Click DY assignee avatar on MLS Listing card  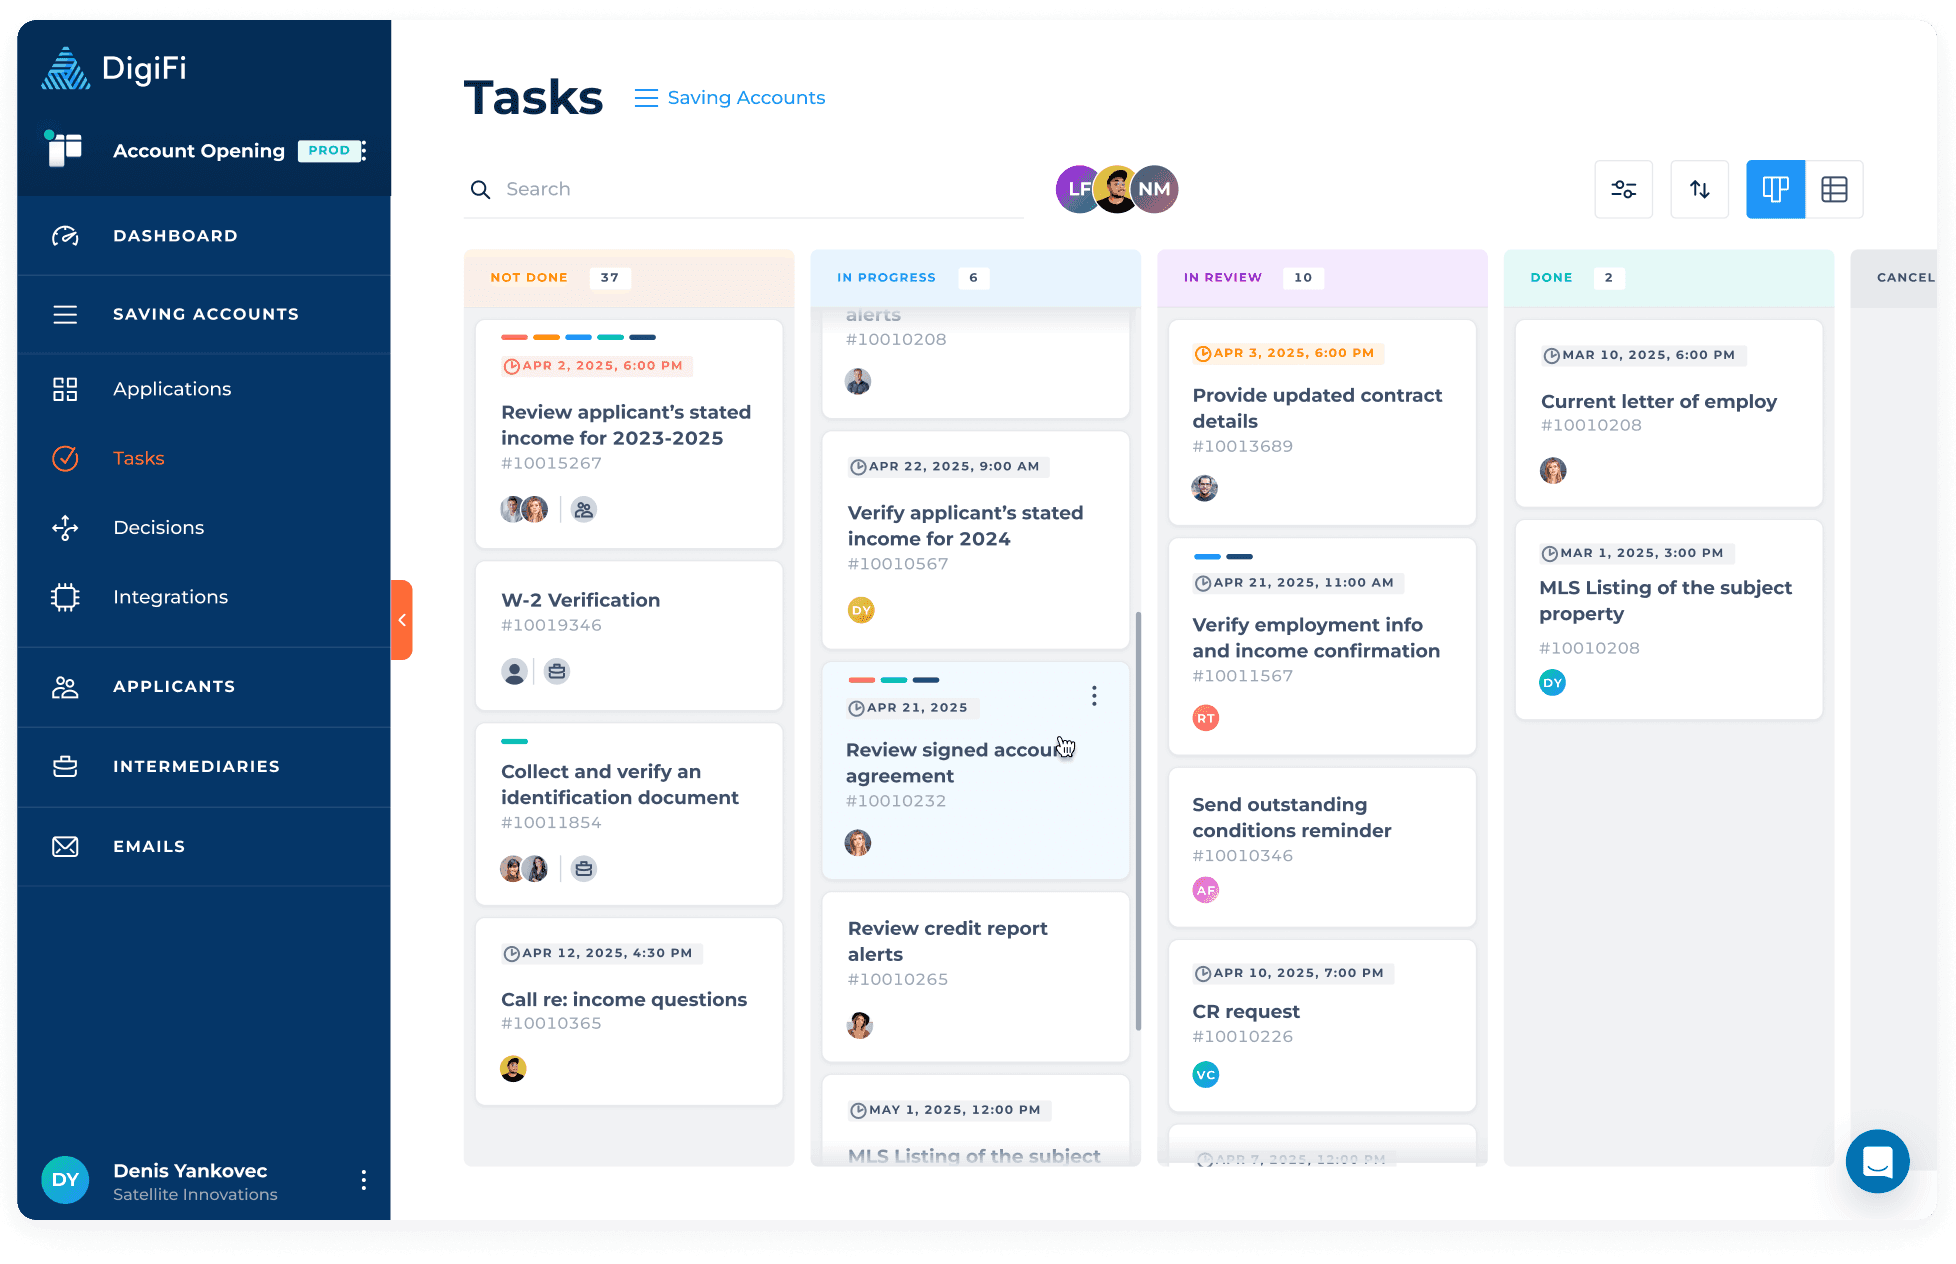[1552, 683]
